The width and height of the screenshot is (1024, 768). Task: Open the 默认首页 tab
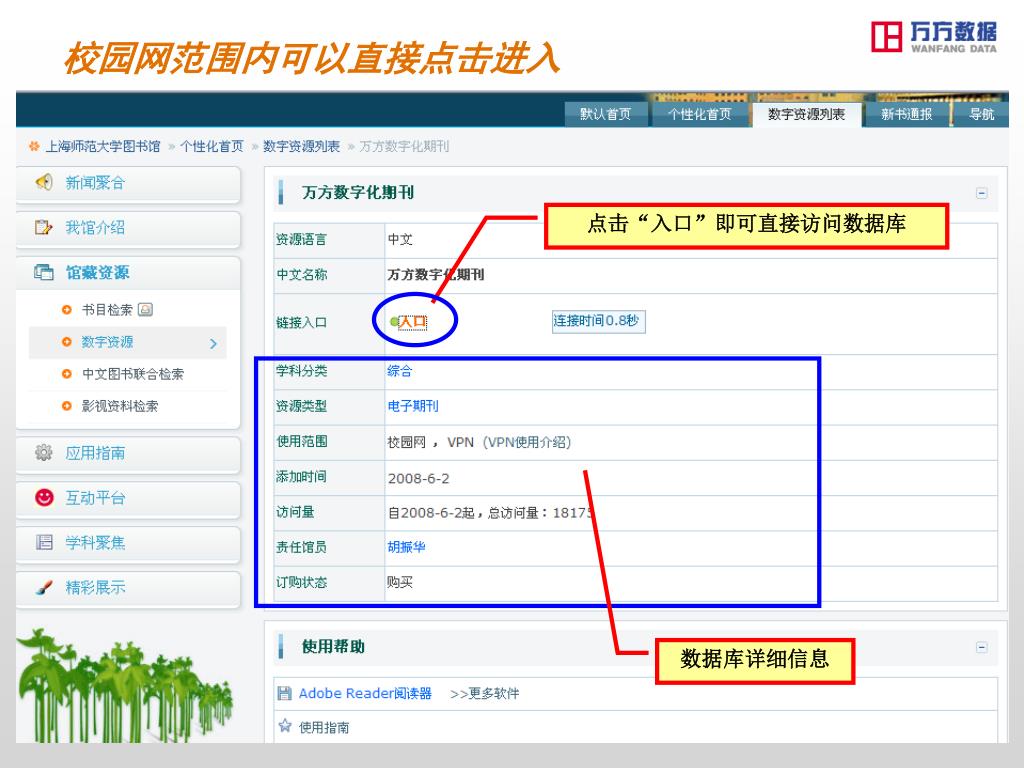tap(606, 114)
